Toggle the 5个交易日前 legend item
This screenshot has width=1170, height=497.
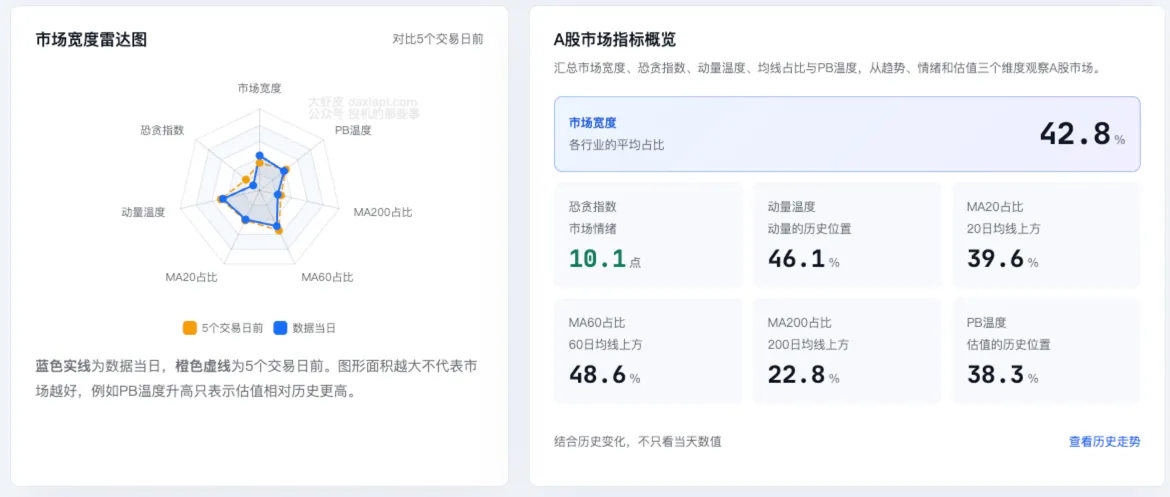[223, 328]
